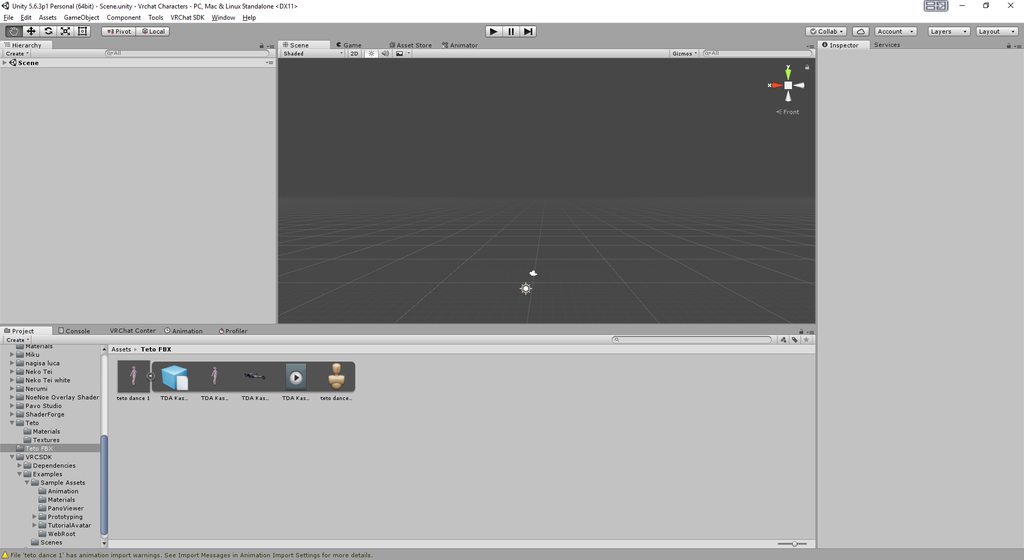Select the Move tool

[31, 31]
